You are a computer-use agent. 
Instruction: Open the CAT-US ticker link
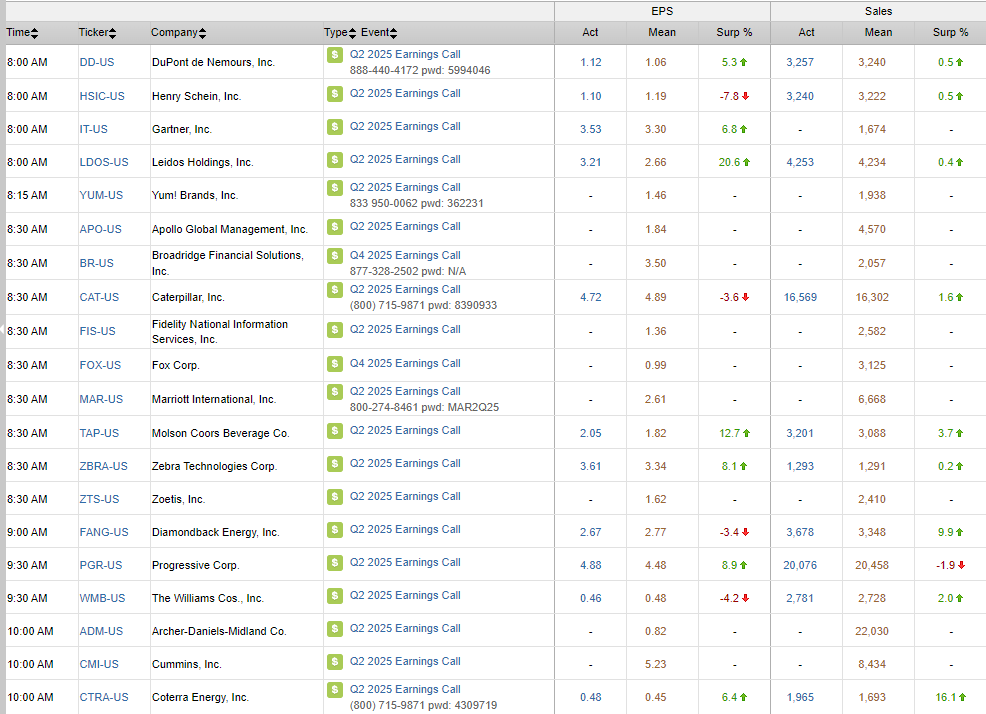[x=99, y=297]
